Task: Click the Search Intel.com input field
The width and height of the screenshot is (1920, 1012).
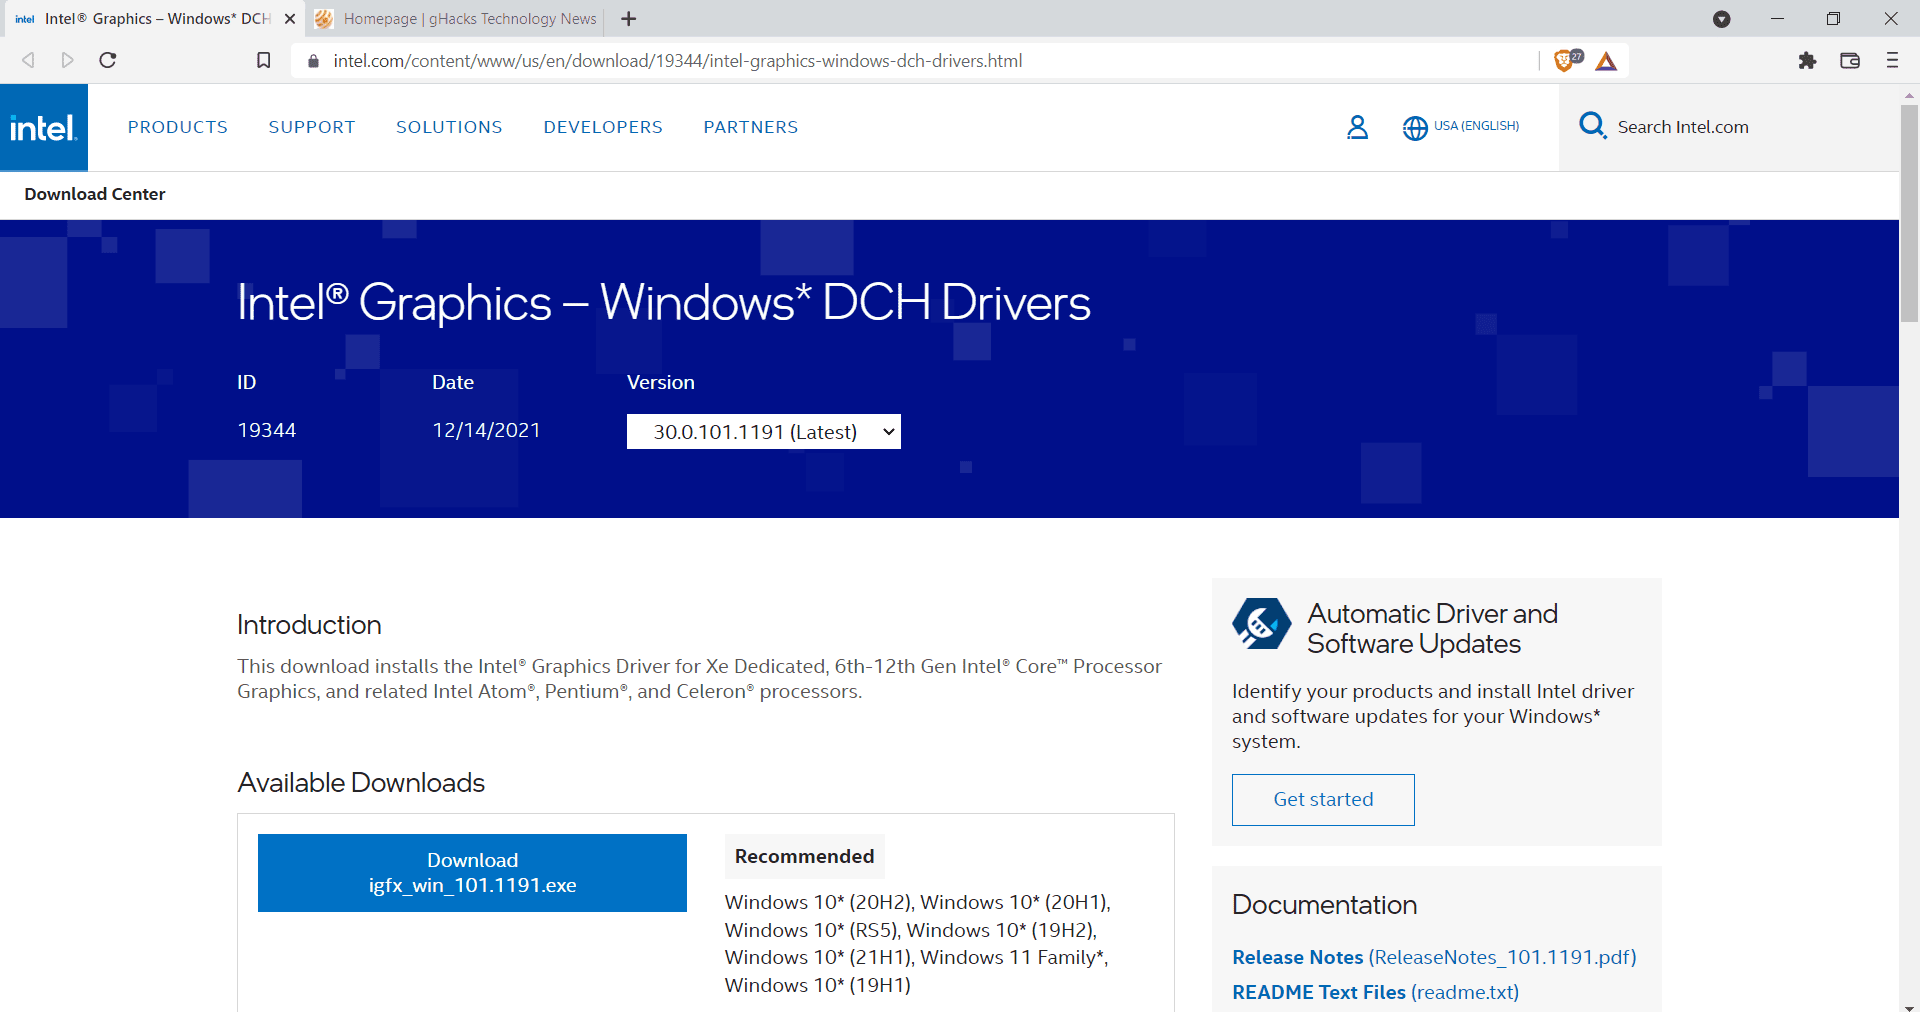Action: click(x=1700, y=127)
